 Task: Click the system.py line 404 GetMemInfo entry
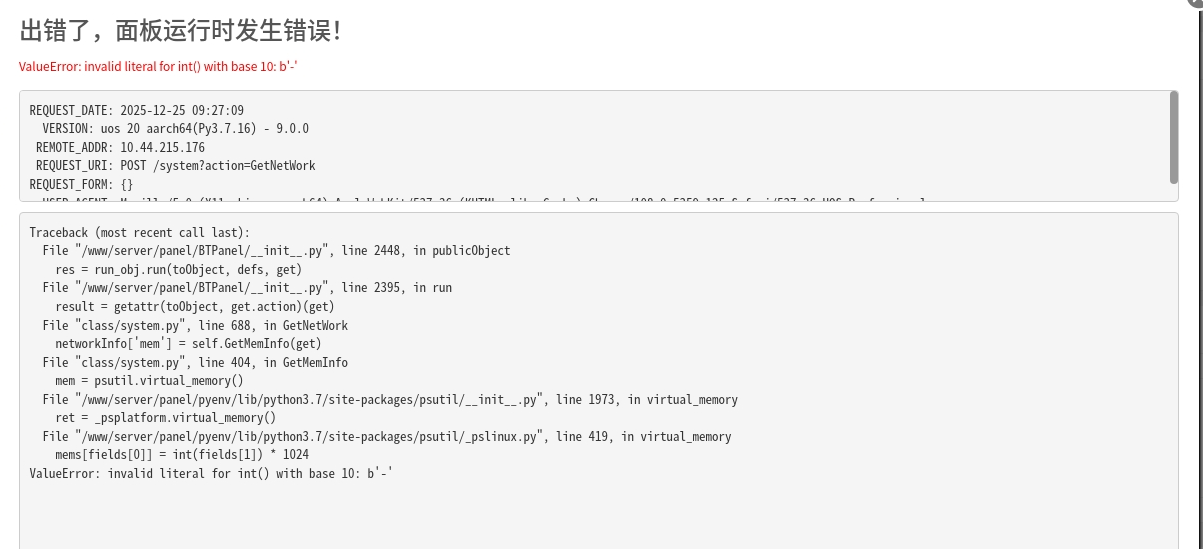195,362
